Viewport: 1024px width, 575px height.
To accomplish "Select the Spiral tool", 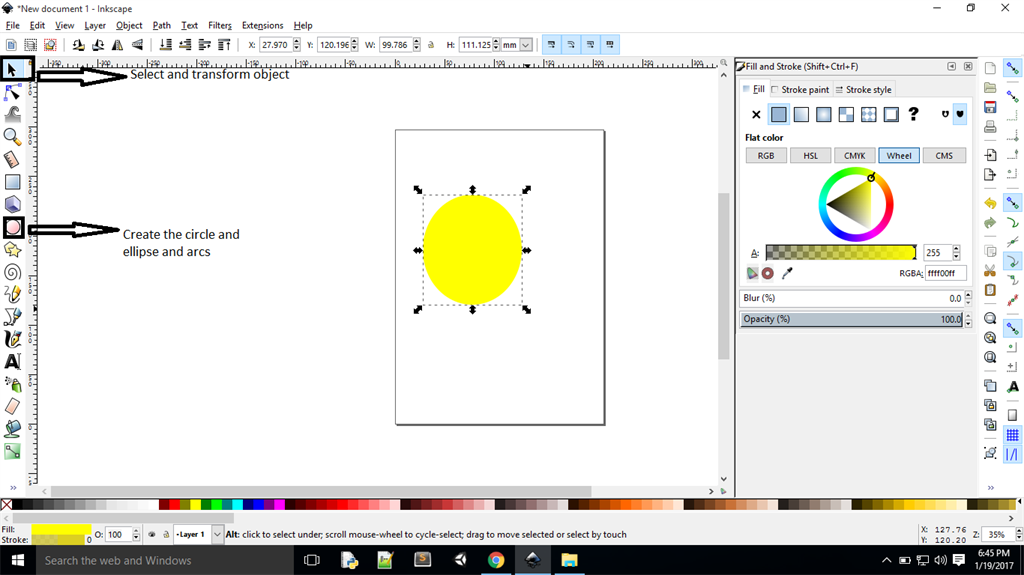I will [x=13, y=271].
